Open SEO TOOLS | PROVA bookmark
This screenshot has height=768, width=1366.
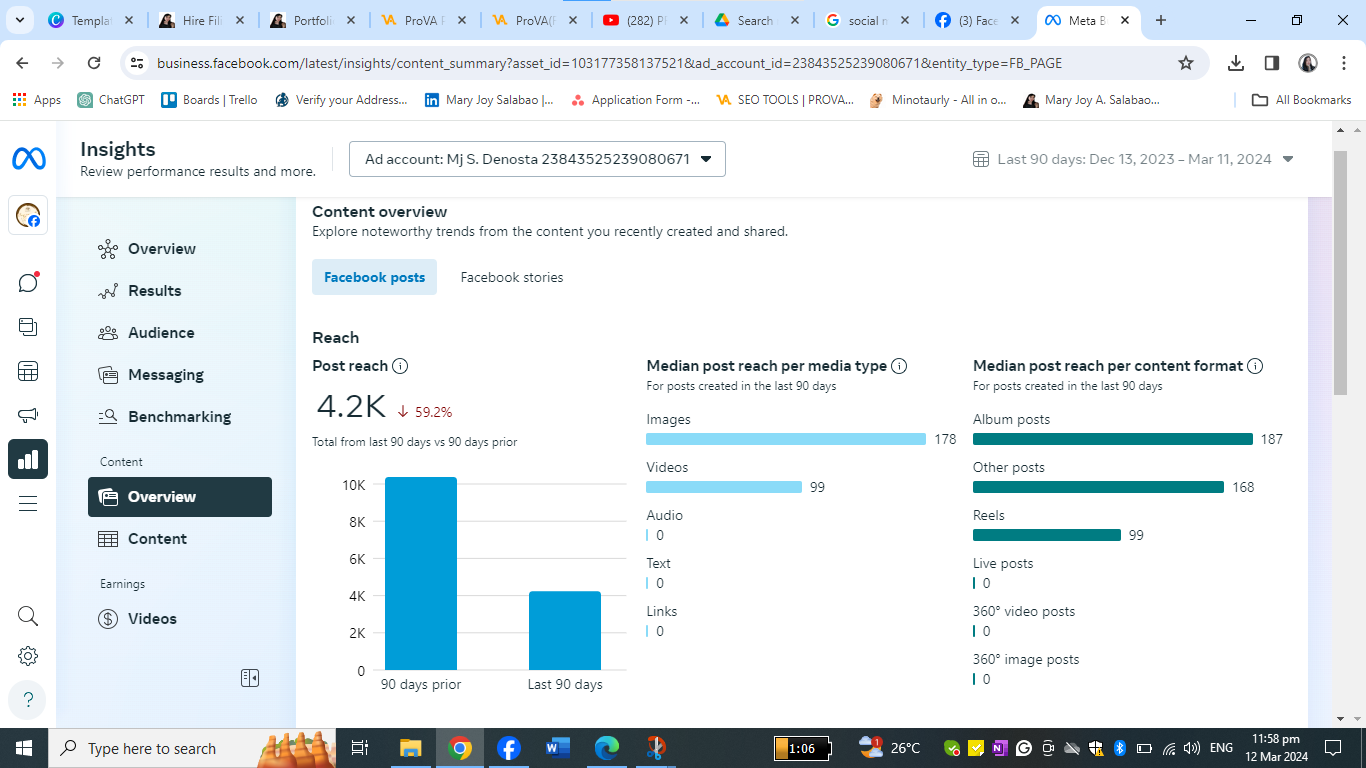786,100
